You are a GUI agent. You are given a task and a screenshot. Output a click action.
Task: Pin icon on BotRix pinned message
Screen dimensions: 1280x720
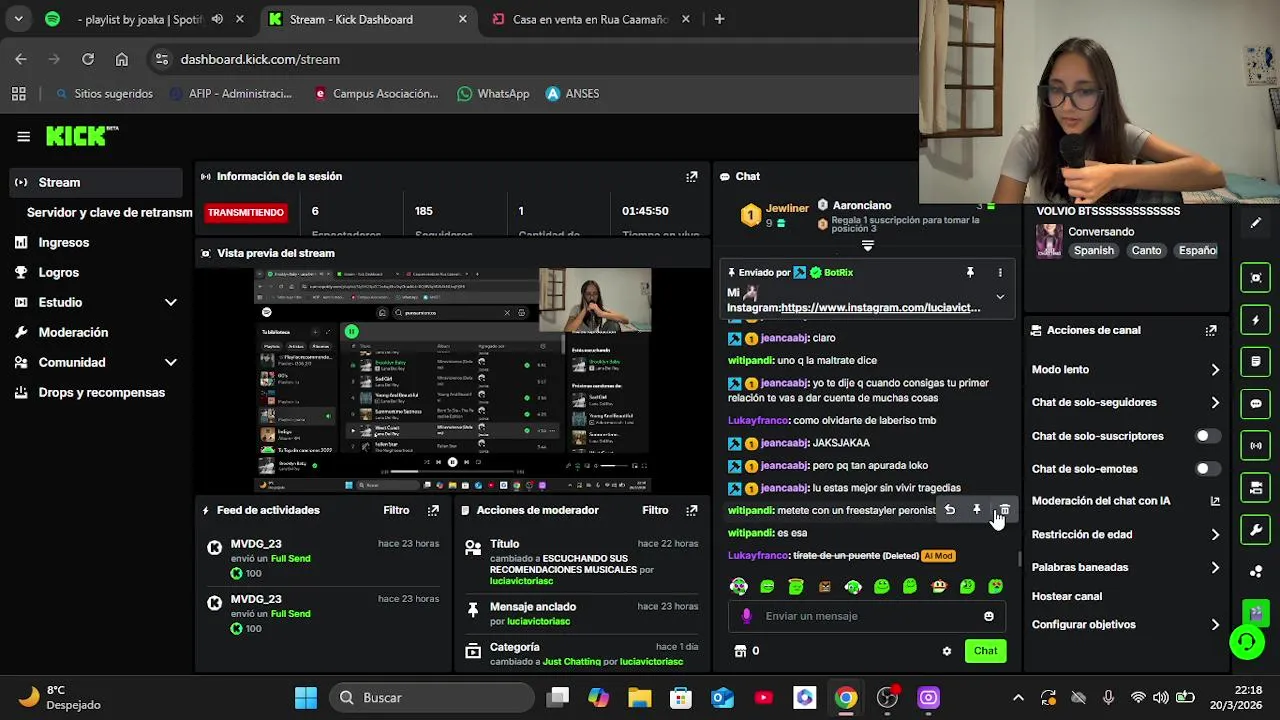969,272
